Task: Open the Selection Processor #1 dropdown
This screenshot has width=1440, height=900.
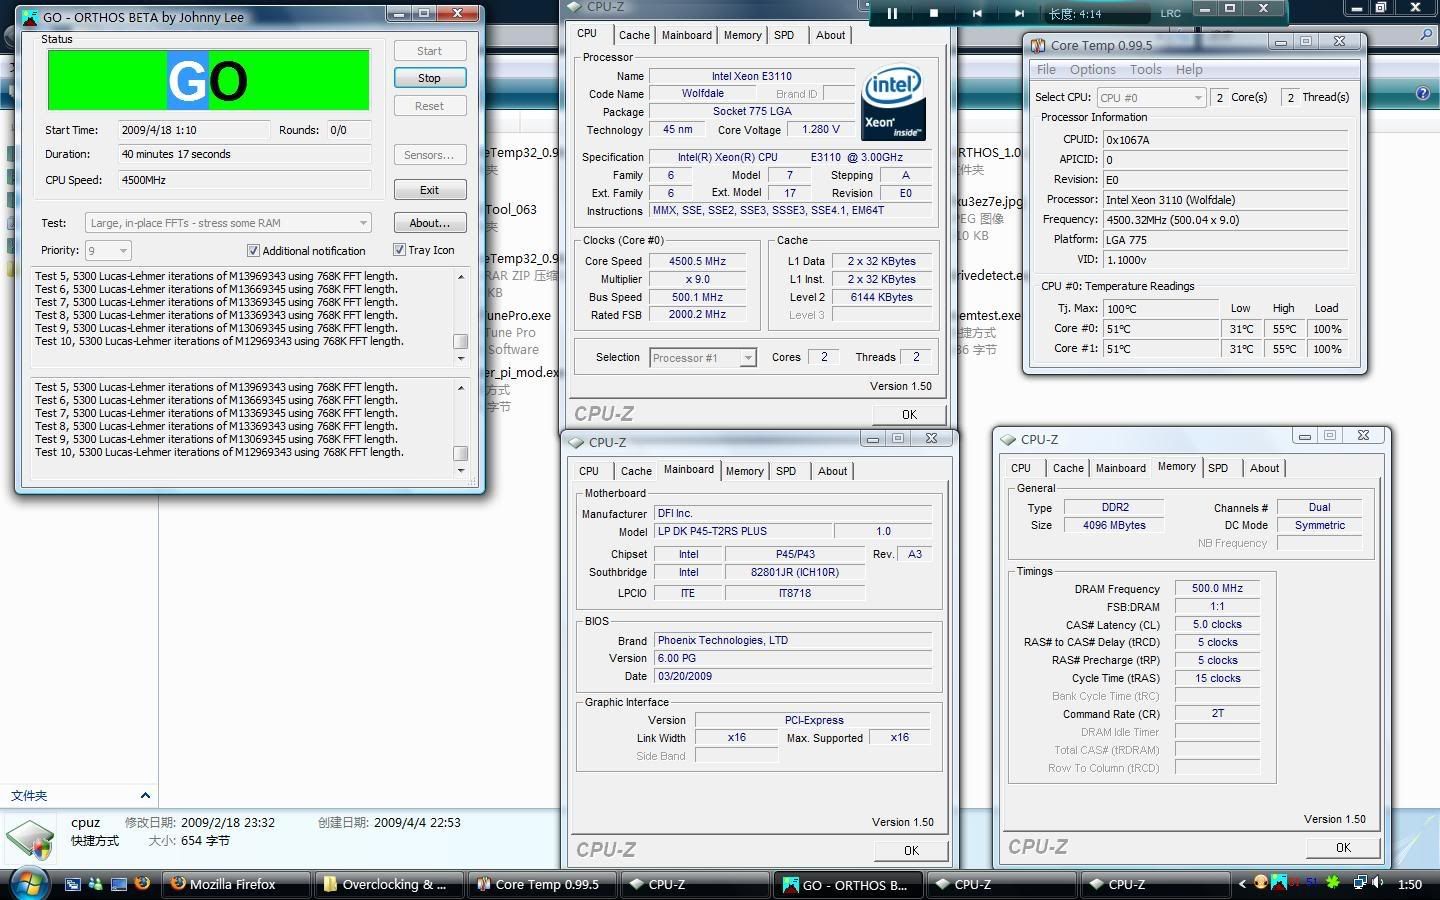Action: [702, 358]
